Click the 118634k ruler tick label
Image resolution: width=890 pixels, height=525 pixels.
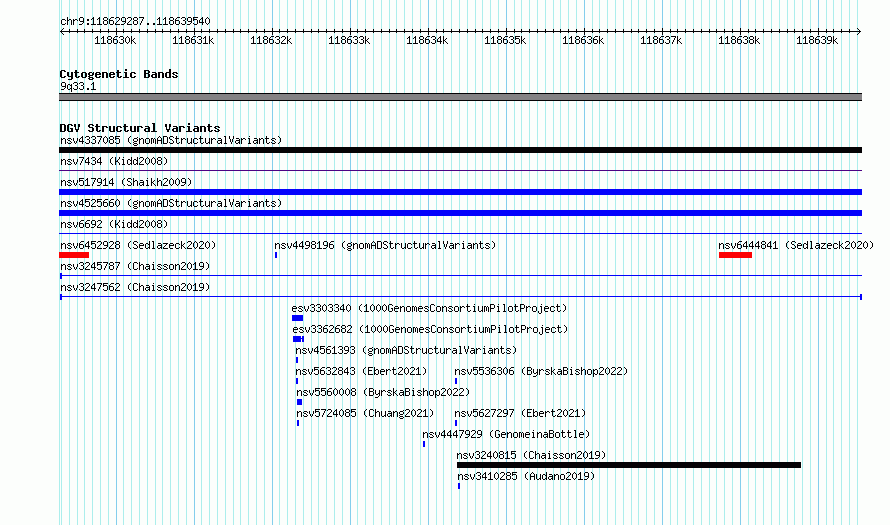[x=427, y=40]
